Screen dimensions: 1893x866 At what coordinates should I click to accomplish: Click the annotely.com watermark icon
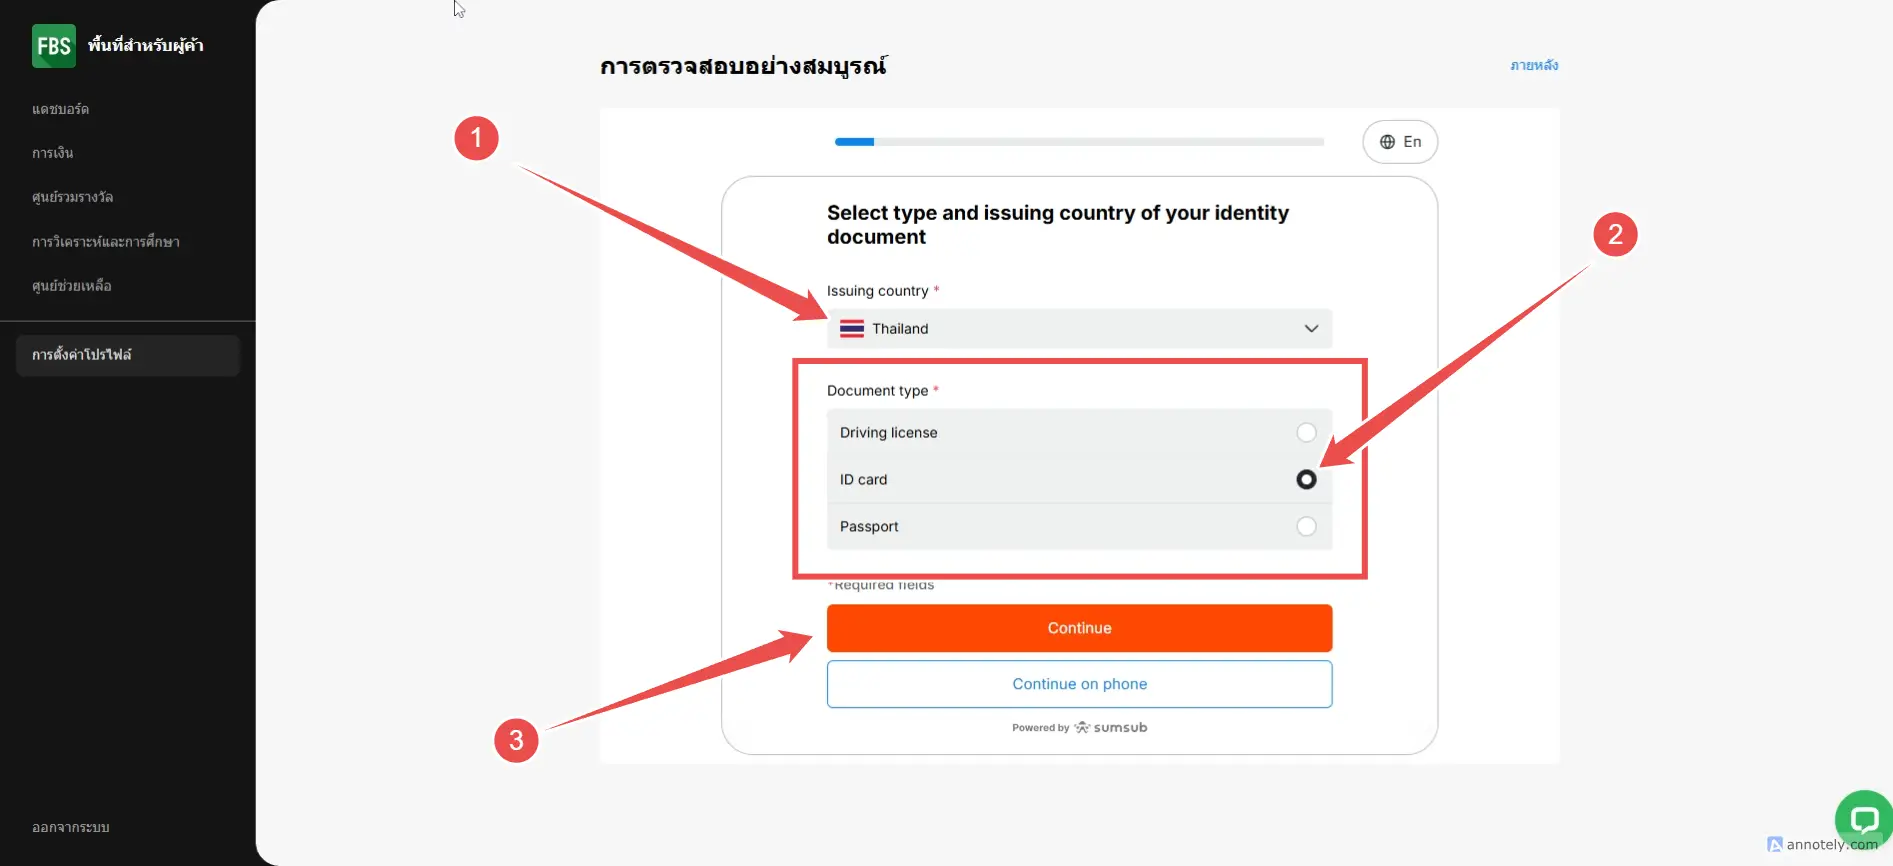pyautogui.click(x=1775, y=845)
